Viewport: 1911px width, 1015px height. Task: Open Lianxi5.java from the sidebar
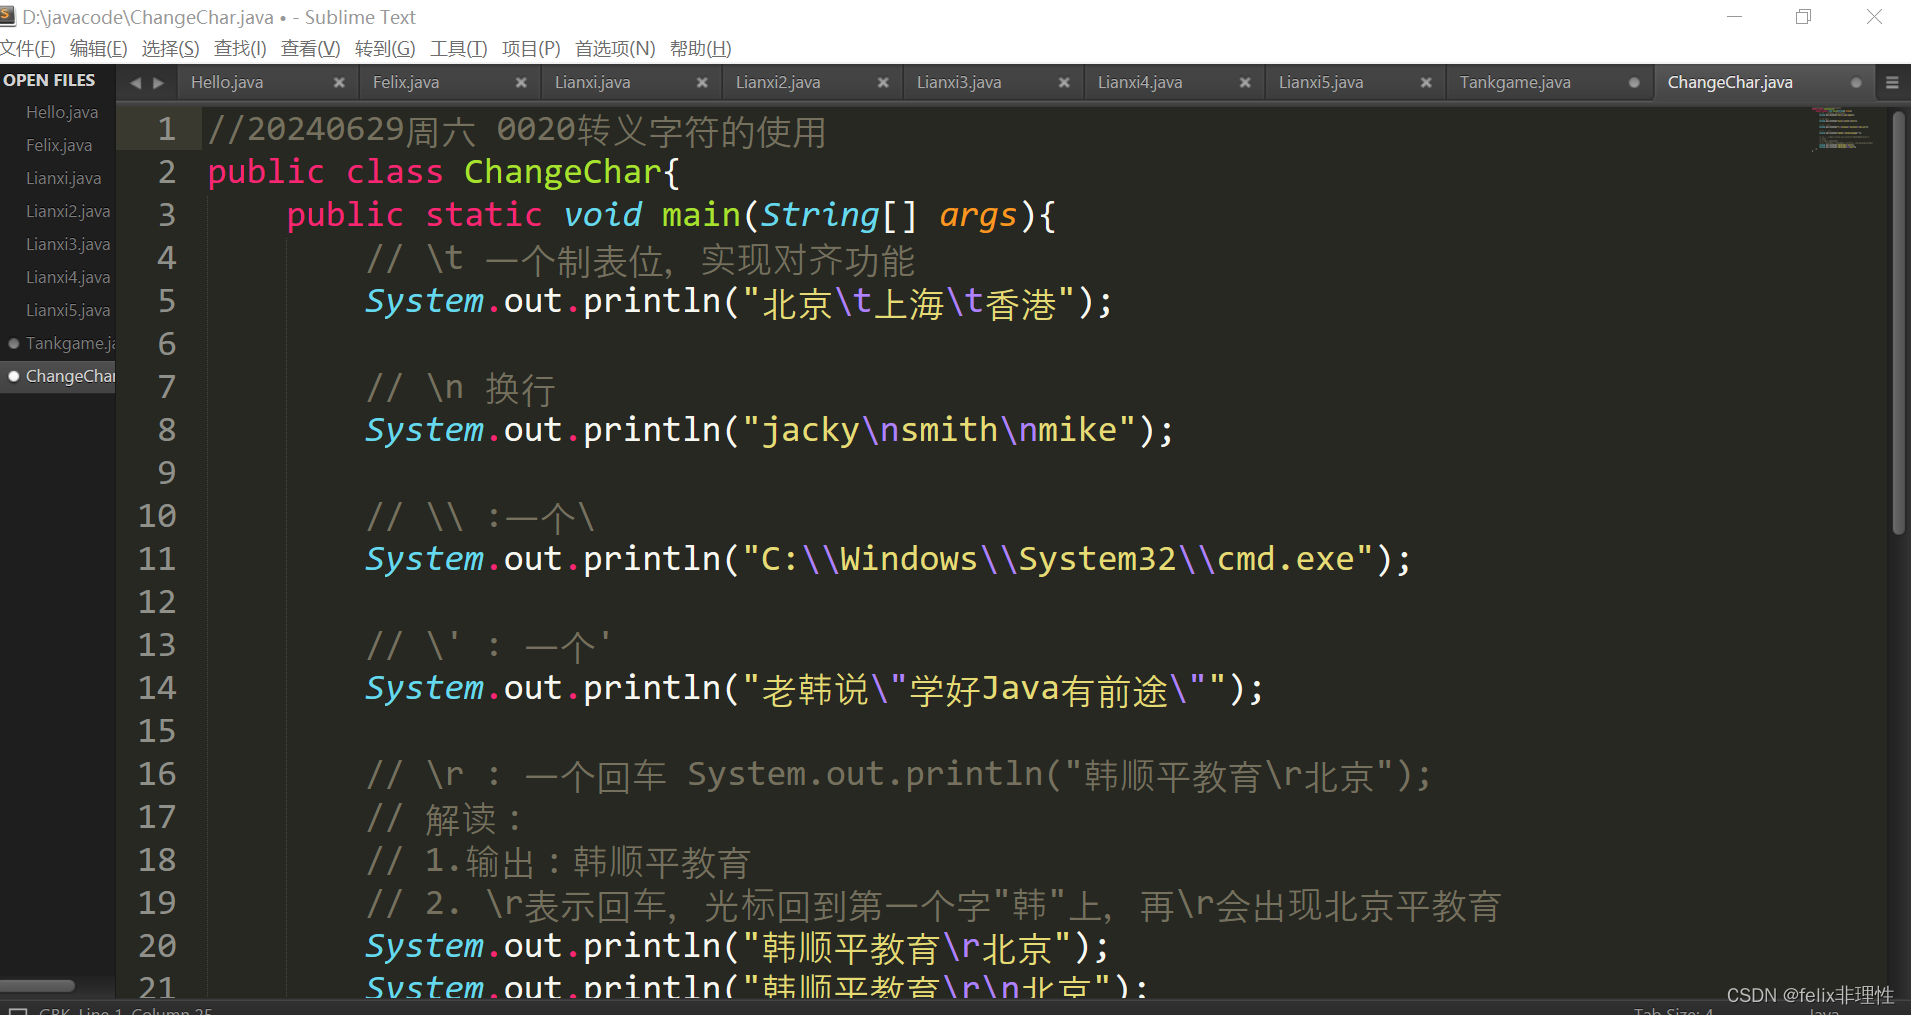click(x=68, y=310)
